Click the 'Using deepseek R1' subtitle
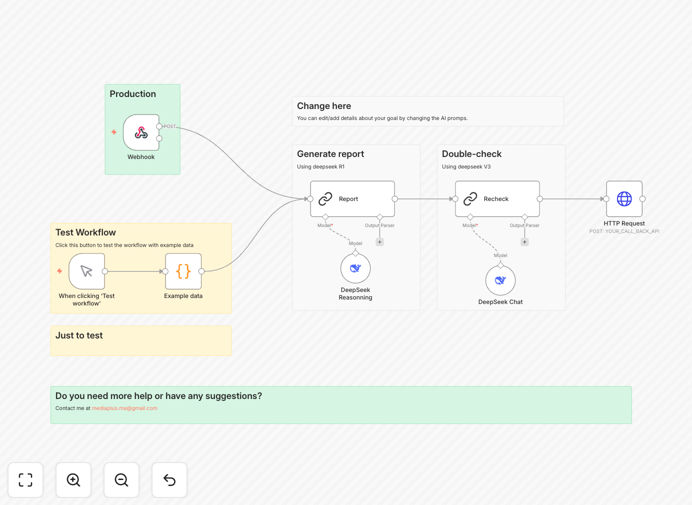The height and width of the screenshot is (505, 692). (x=320, y=167)
